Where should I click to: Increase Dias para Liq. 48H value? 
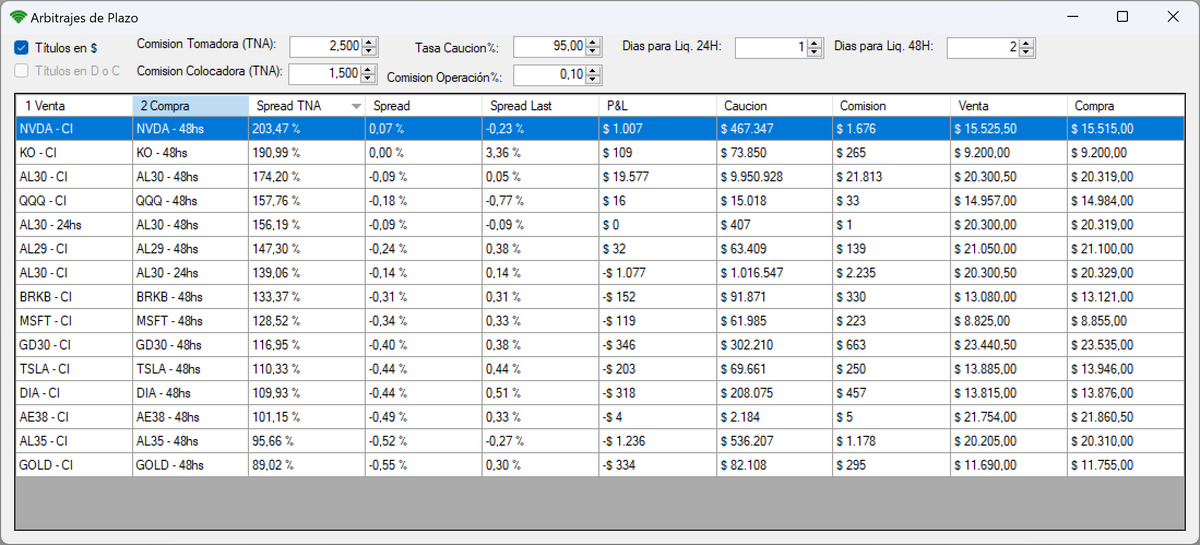(x=1027, y=42)
